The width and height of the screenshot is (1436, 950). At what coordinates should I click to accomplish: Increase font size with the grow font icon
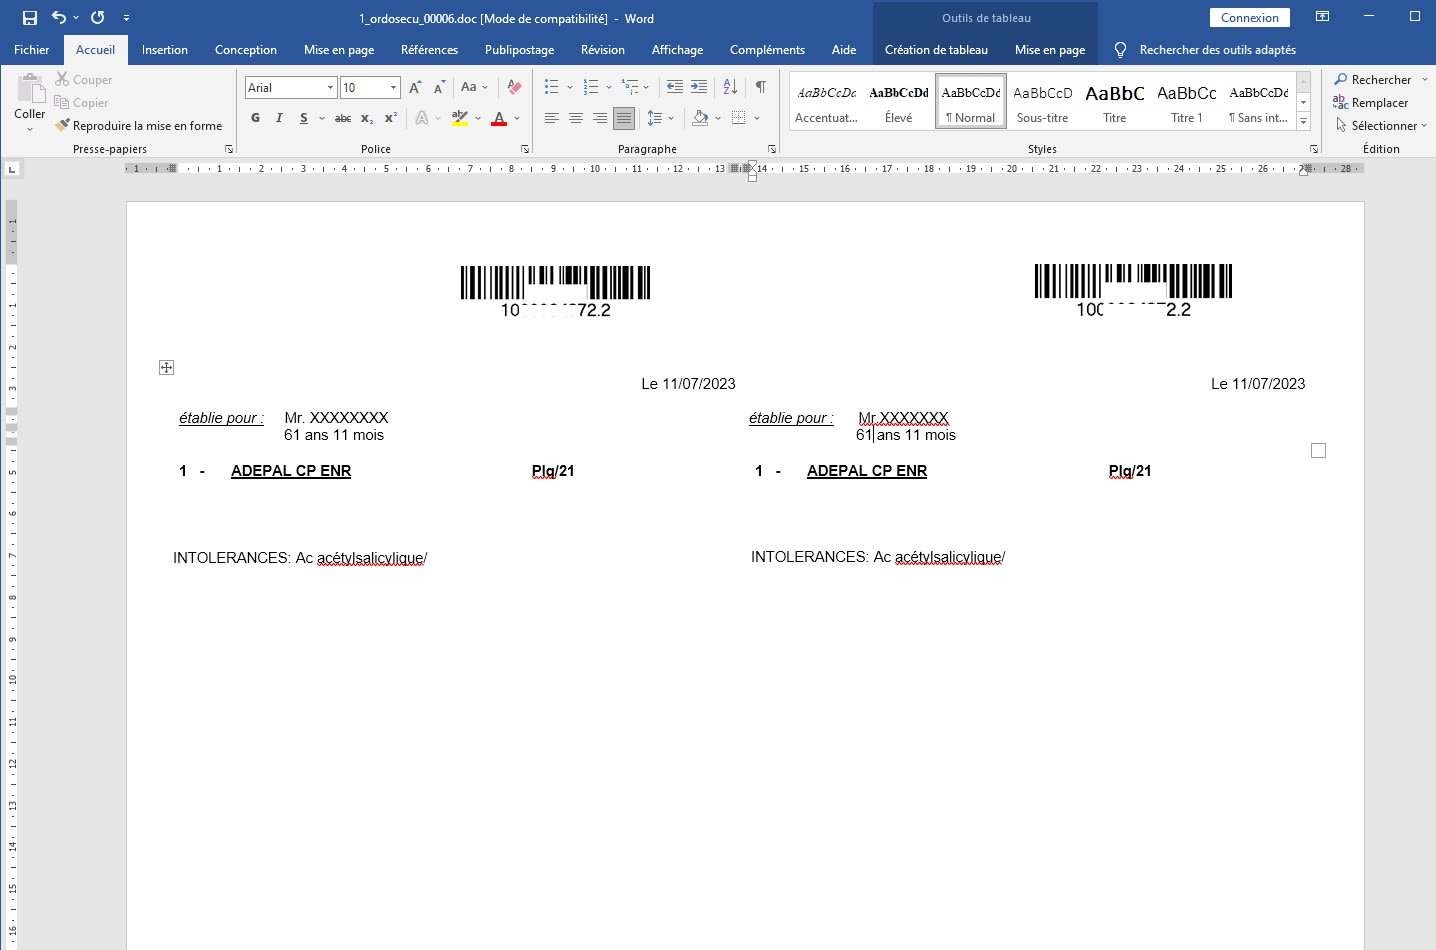point(415,87)
